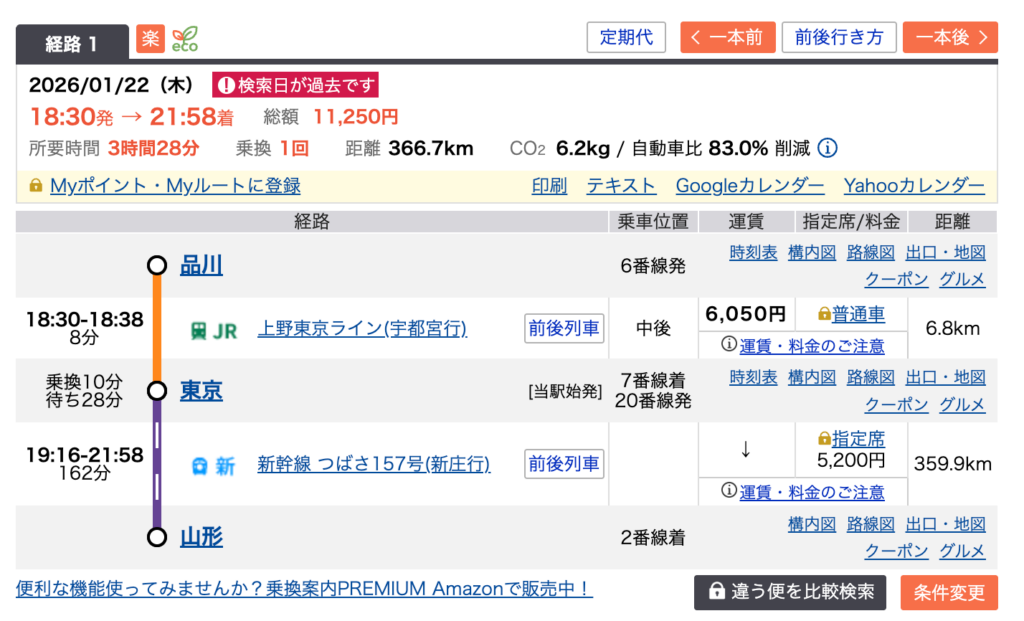Open 時刻表 for 品川 station
The image size is (1024, 621).
tap(753, 252)
